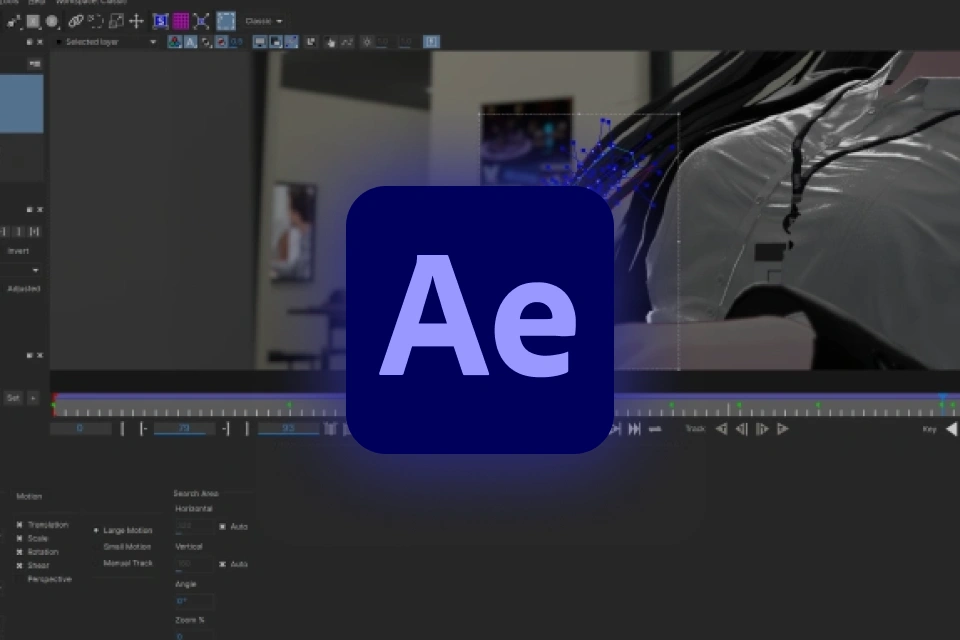Toggle the highlighted blue icon at toolbar end
Screen dimensions: 960x640
(x=432, y=42)
